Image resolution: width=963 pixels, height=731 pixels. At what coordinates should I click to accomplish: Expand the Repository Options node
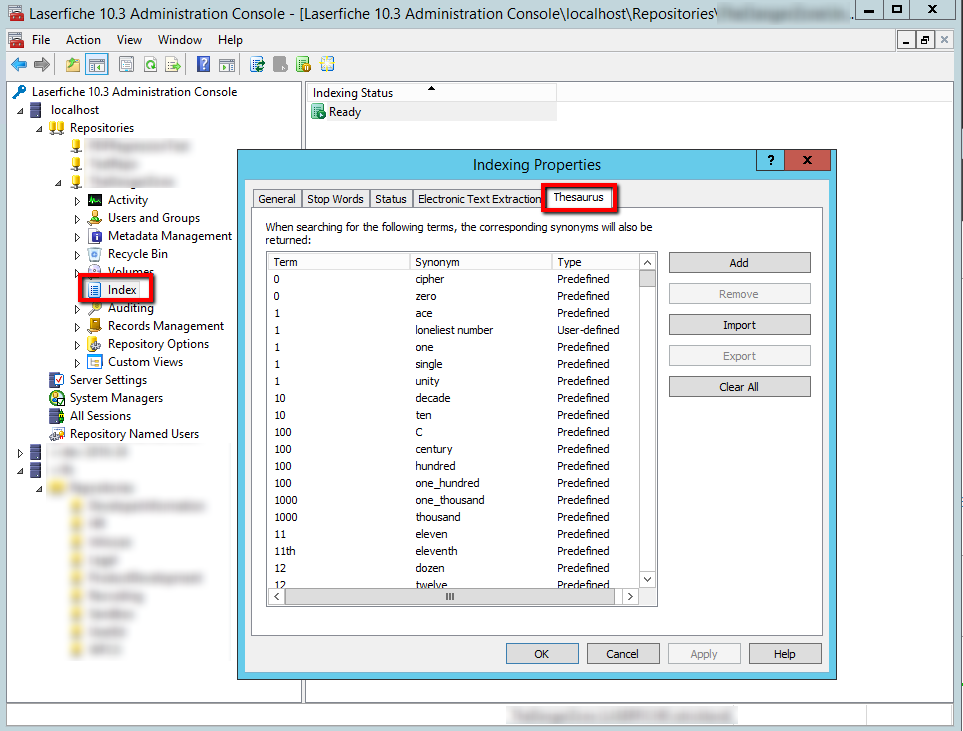click(x=77, y=345)
